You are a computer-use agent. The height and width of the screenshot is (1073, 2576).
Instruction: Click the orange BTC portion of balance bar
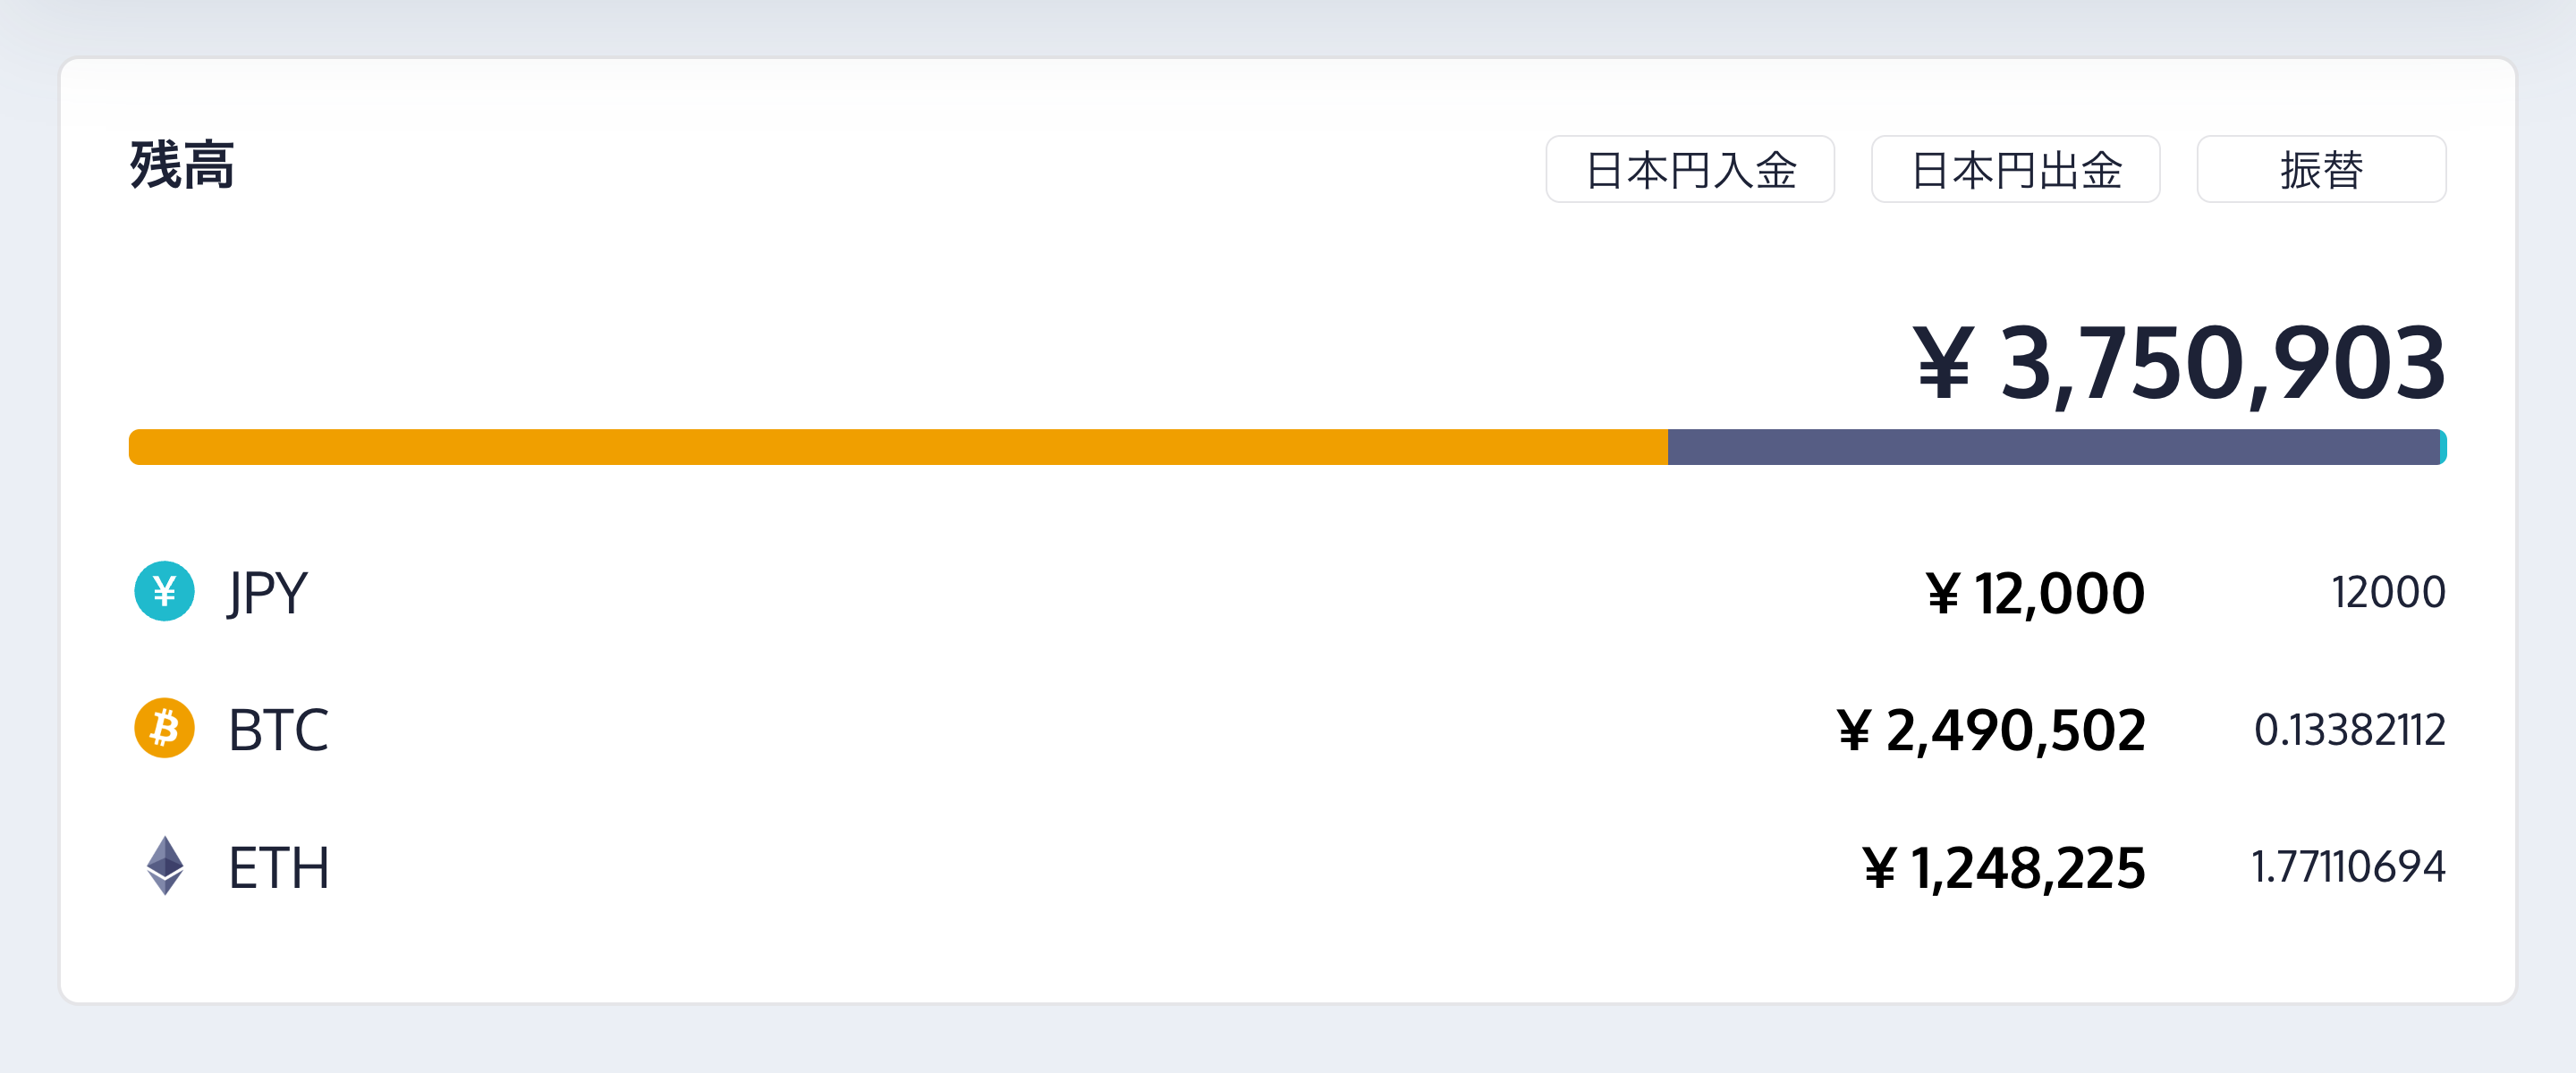tap(898, 447)
